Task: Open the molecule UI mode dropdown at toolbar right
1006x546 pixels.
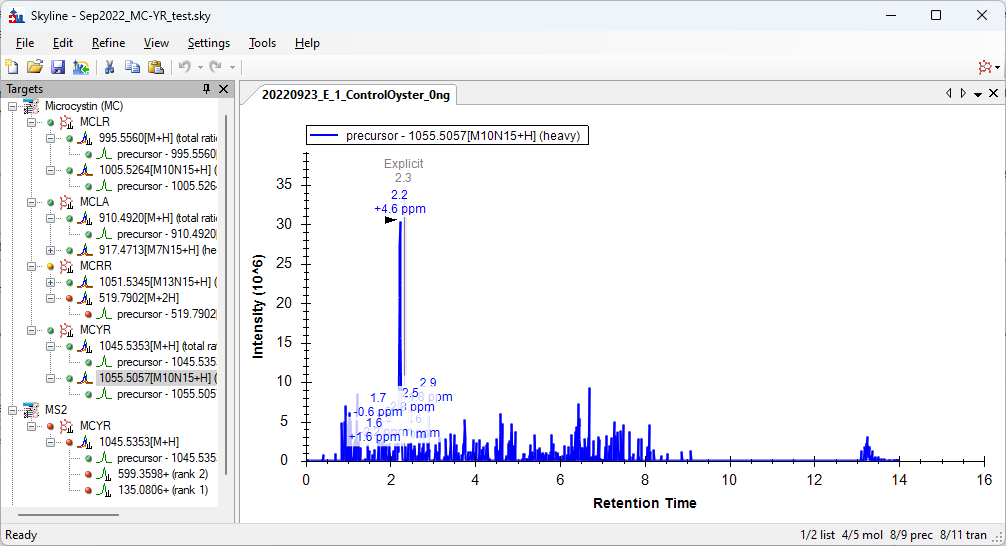Action: tap(989, 67)
